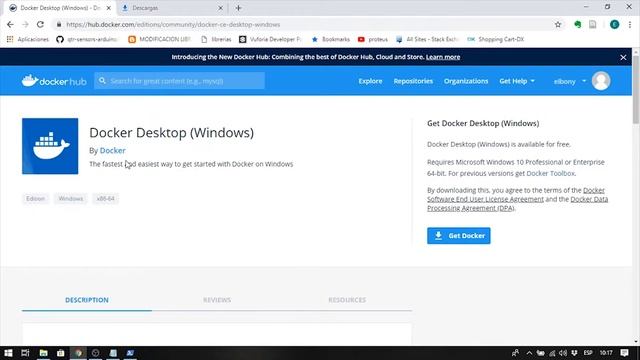Open the Vuforia Developer bookmark

[270, 39]
